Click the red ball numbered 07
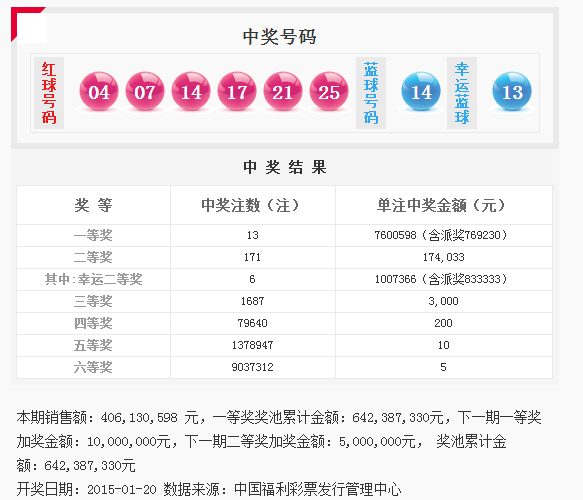583x500 pixels. point(145,91)
